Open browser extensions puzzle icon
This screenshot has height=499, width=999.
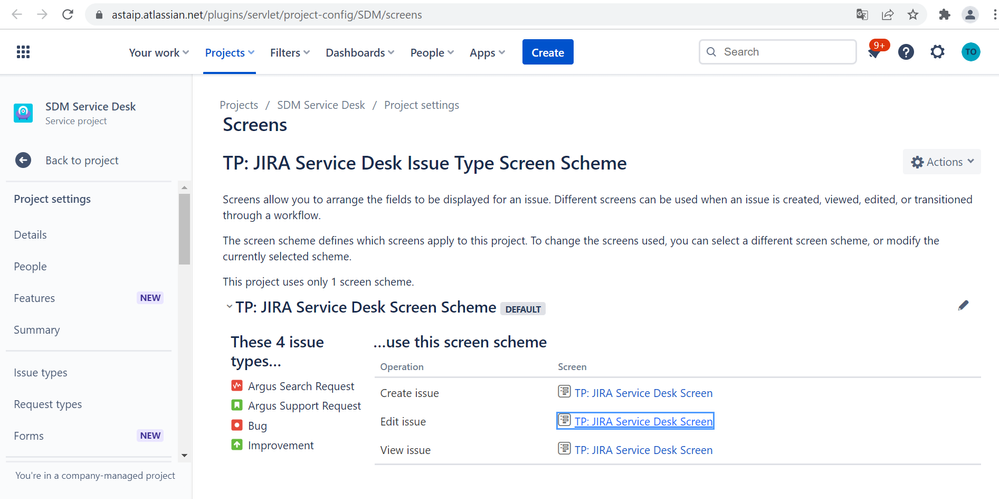point(945,14)
